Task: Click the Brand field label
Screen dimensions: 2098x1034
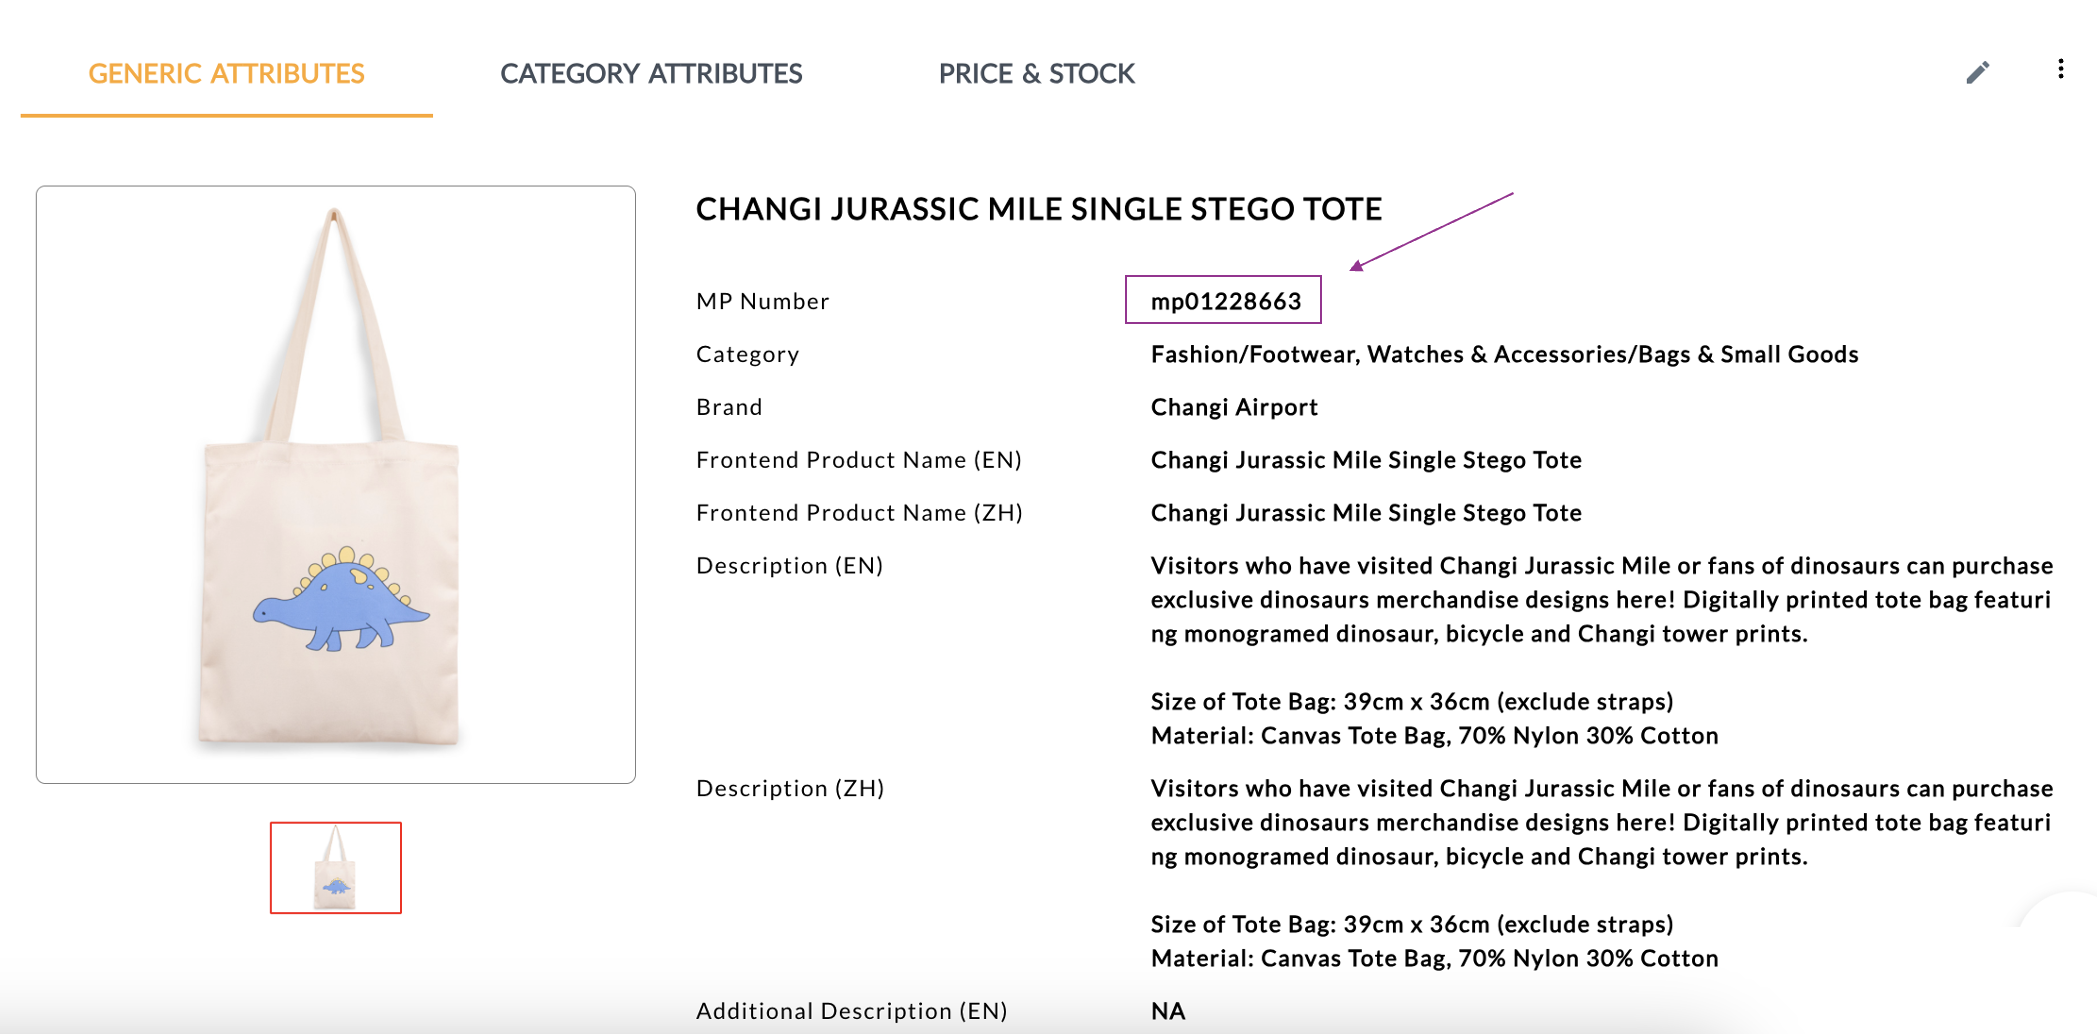Action: click(x=729, y=407)
